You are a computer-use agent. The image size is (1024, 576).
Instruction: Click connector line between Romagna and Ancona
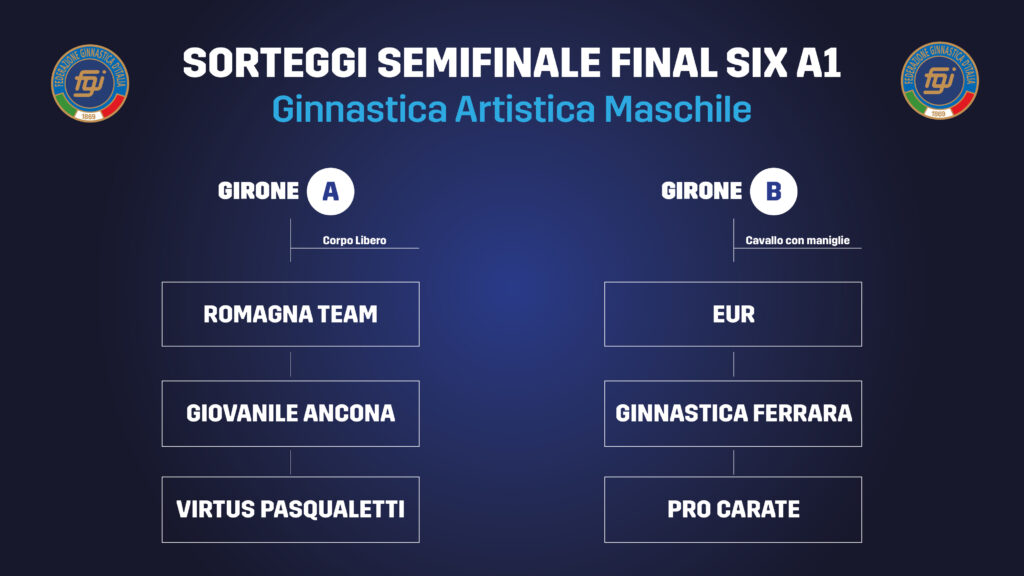291,364
